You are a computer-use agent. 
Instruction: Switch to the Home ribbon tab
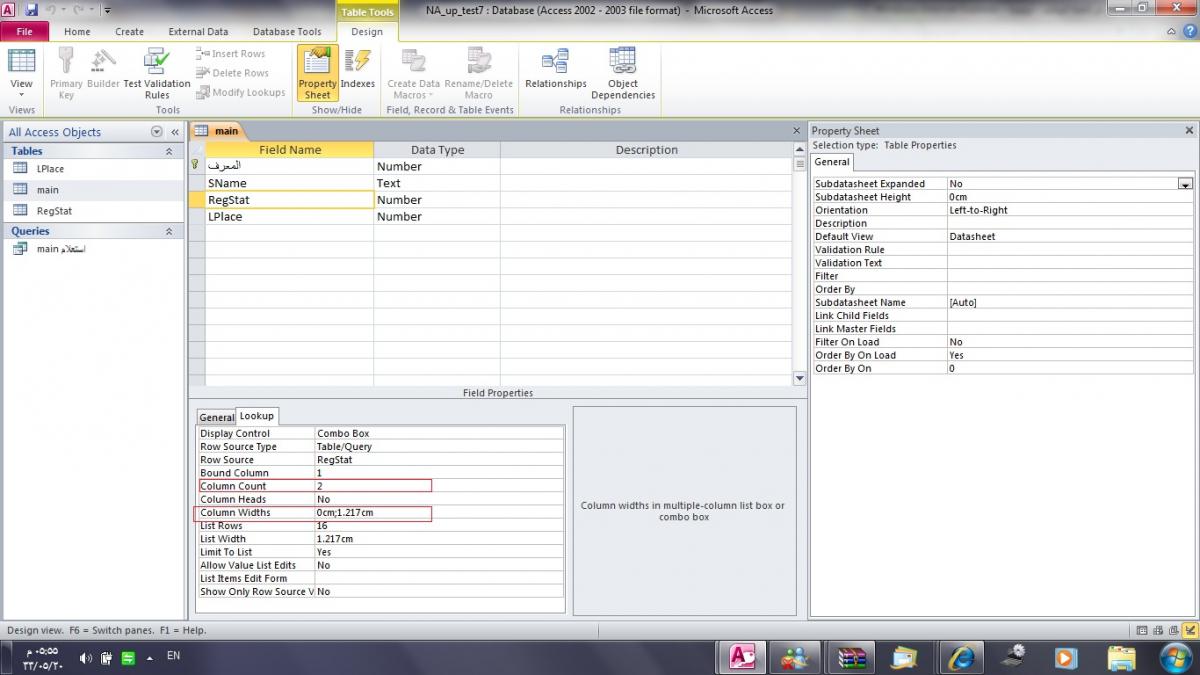(77, 32)
